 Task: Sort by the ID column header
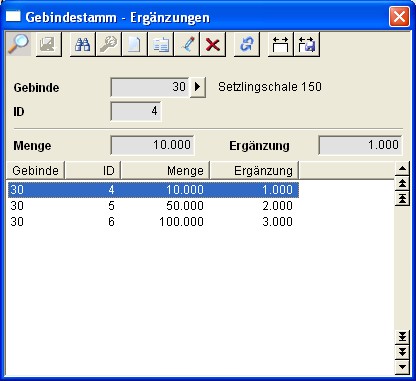tap(93, 170)
